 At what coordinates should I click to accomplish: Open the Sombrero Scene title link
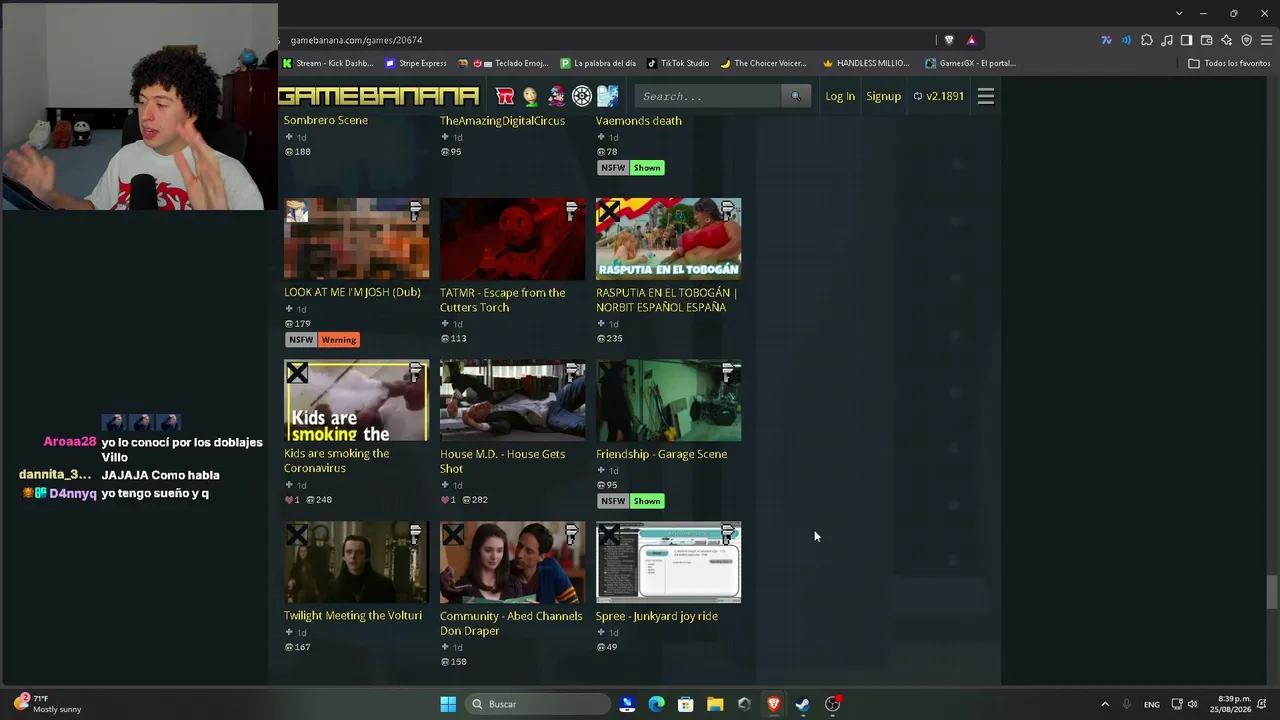[326, 120]
